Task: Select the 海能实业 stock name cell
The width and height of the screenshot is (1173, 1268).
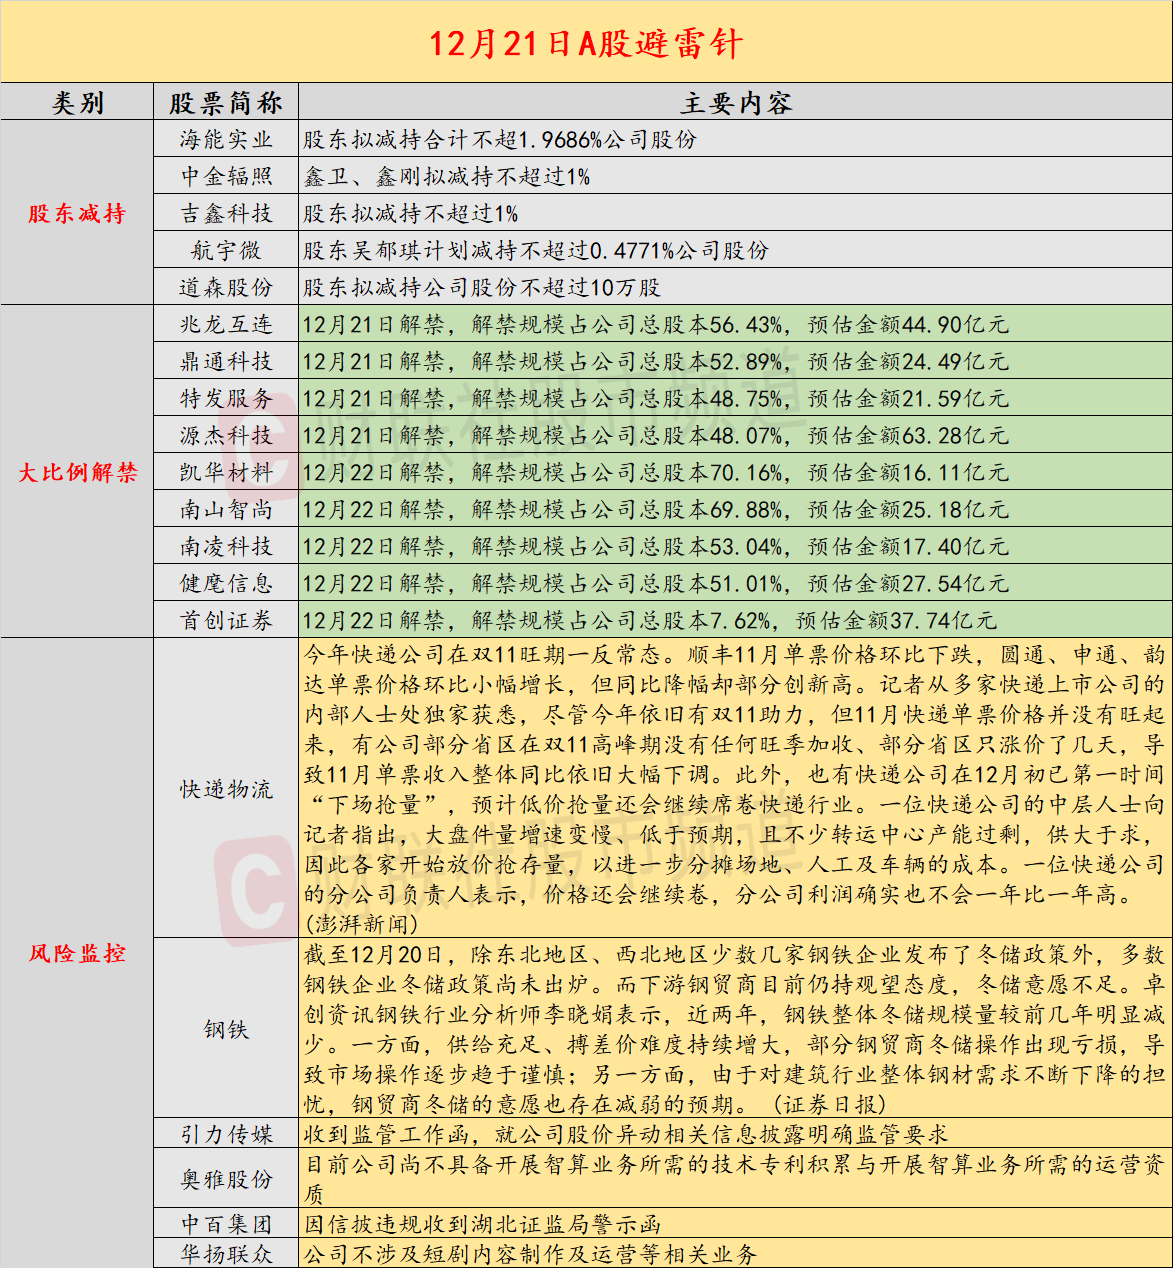Action: [x=226, y=140]
